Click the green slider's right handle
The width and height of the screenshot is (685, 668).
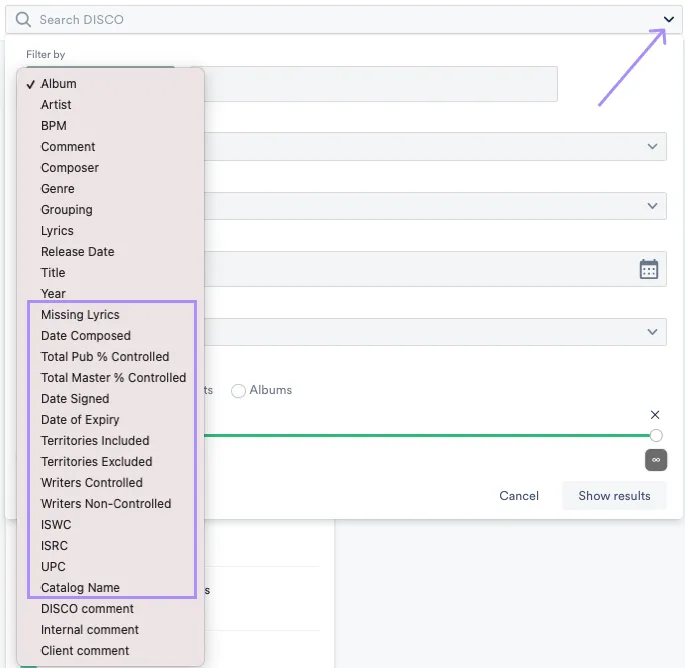point(656,435)
